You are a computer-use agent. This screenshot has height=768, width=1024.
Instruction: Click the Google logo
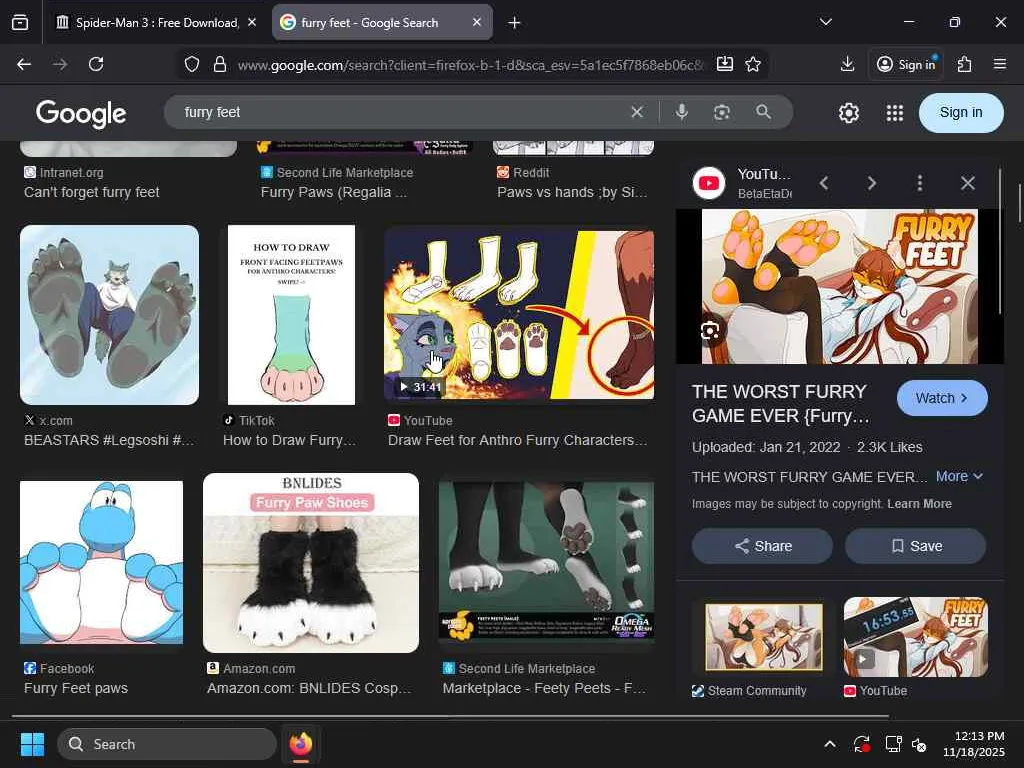point(81,114)
